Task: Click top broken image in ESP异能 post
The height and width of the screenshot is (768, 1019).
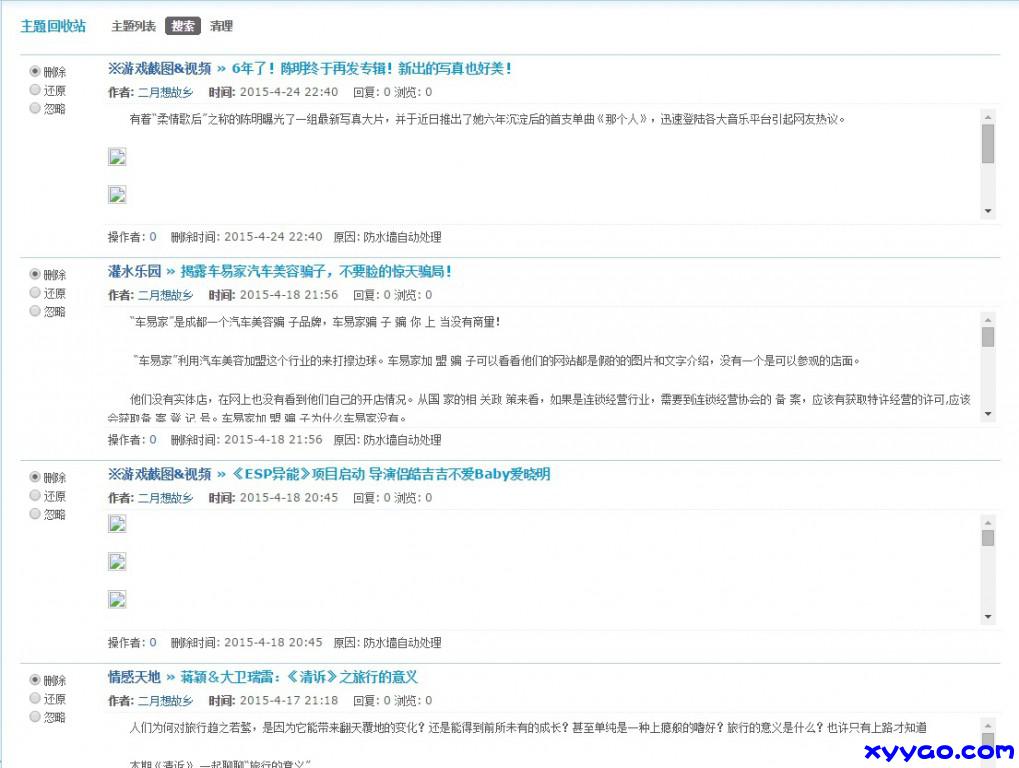Action: [x=117, y=524]
